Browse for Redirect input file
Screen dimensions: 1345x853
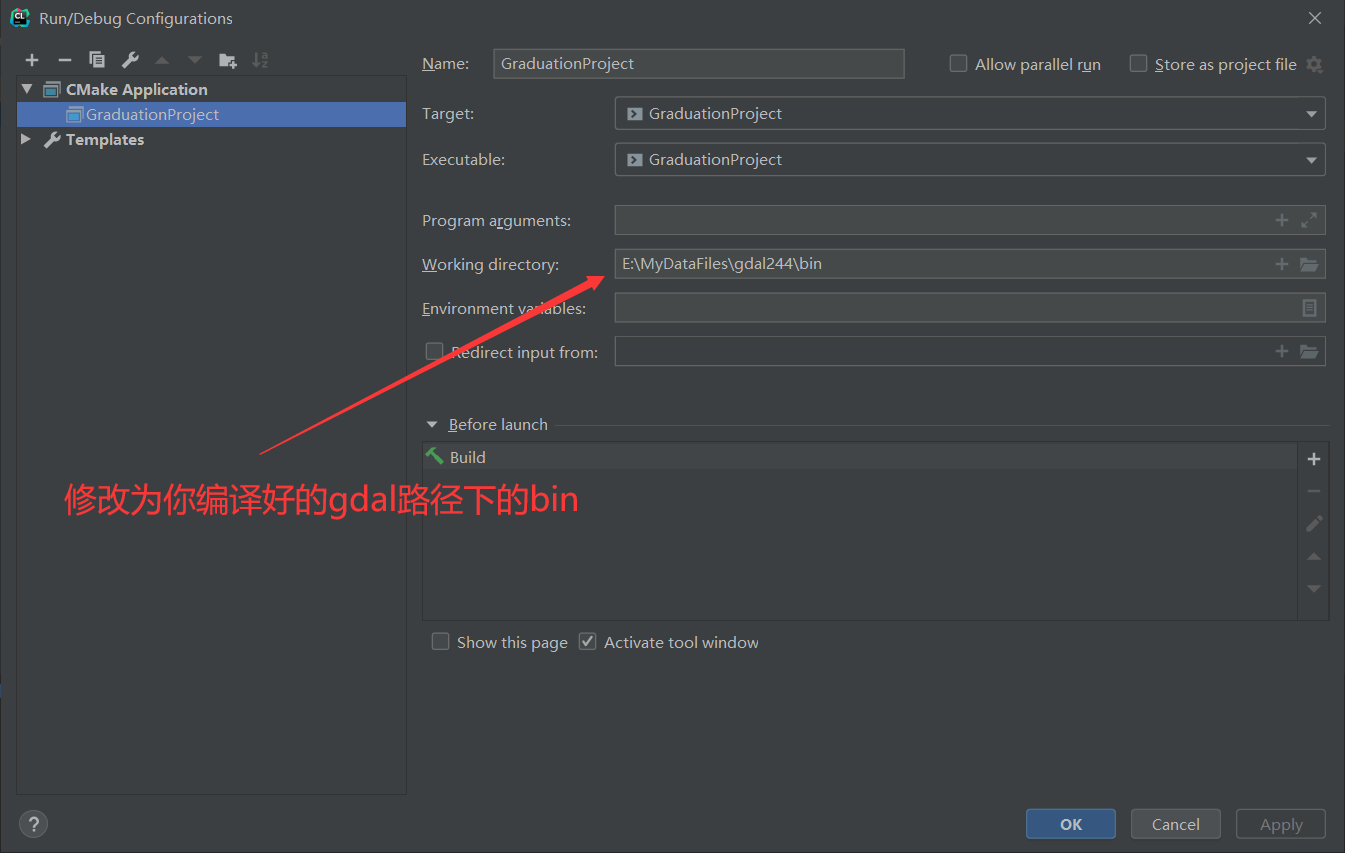coord(1309,351)
